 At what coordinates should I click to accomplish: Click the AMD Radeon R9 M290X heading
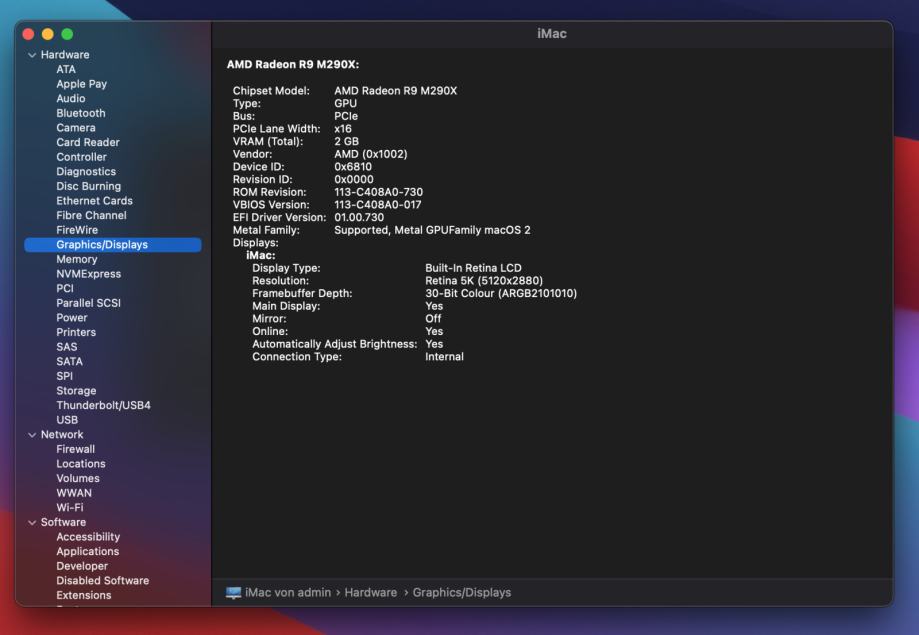(293, 64)
